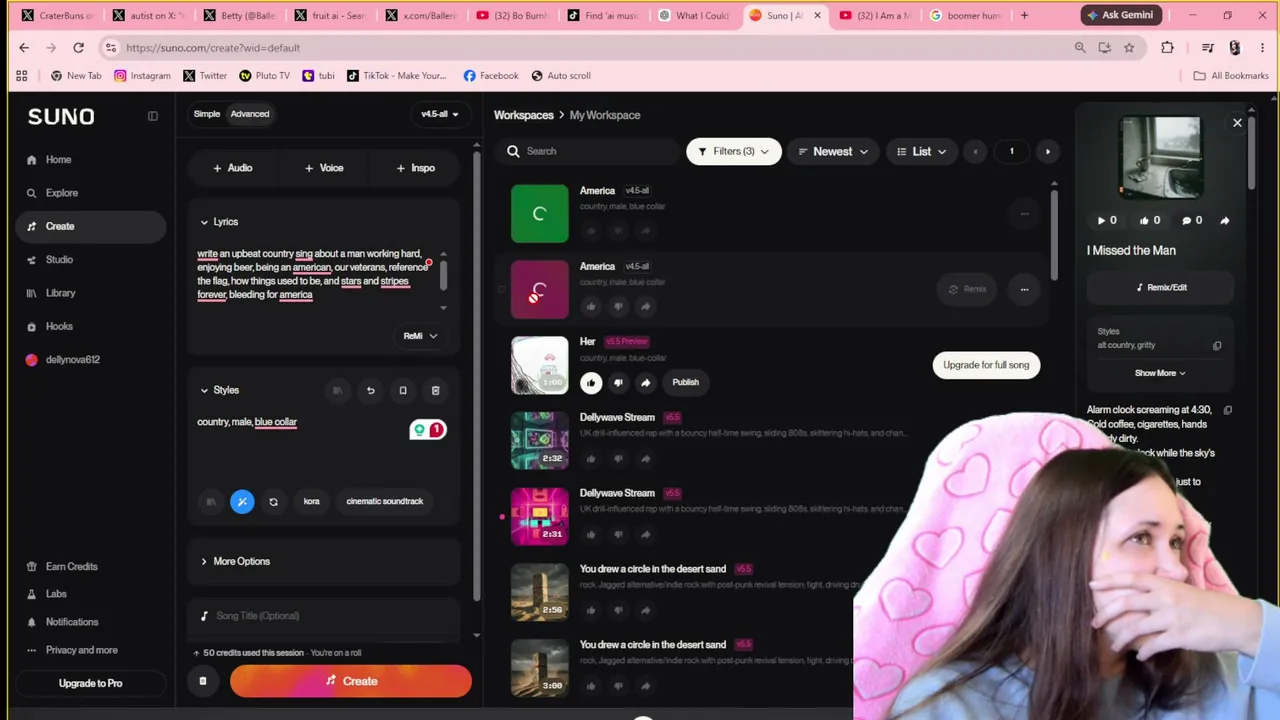Like the 'You drew a circle' track (2:56)
1280x720 pixels.
coord(591,610)
